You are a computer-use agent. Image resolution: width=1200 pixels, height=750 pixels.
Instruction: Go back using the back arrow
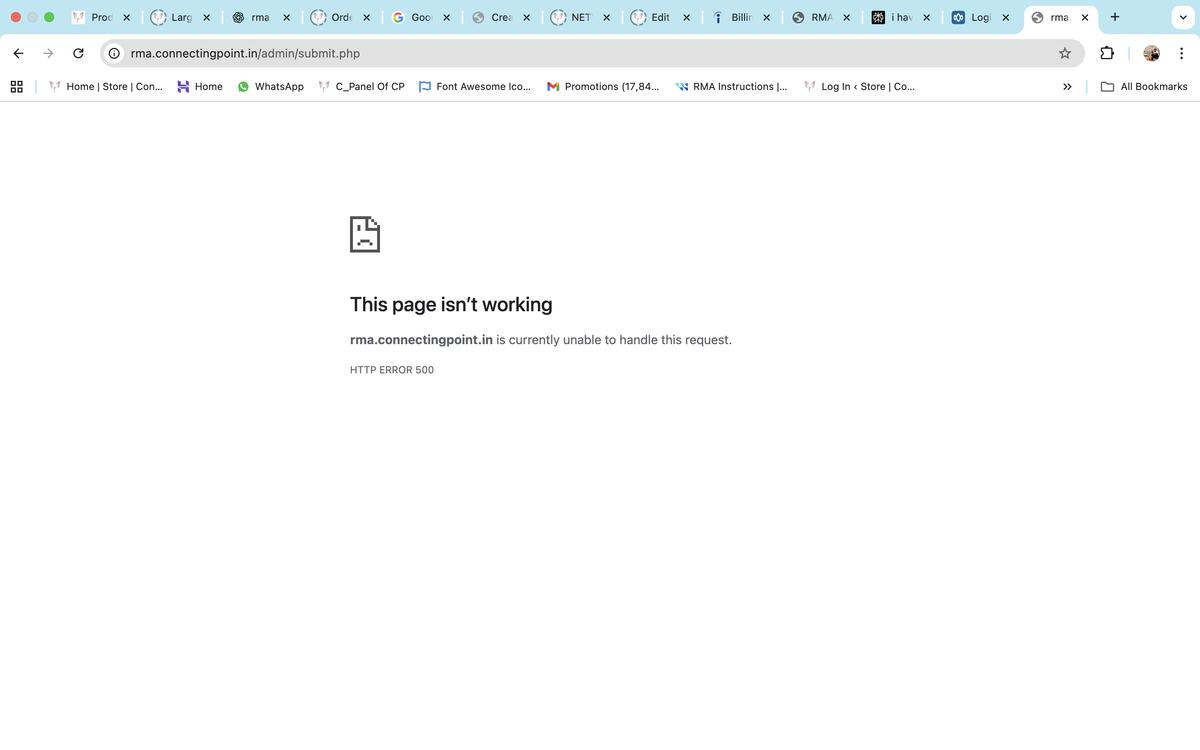tap(18, 53)
